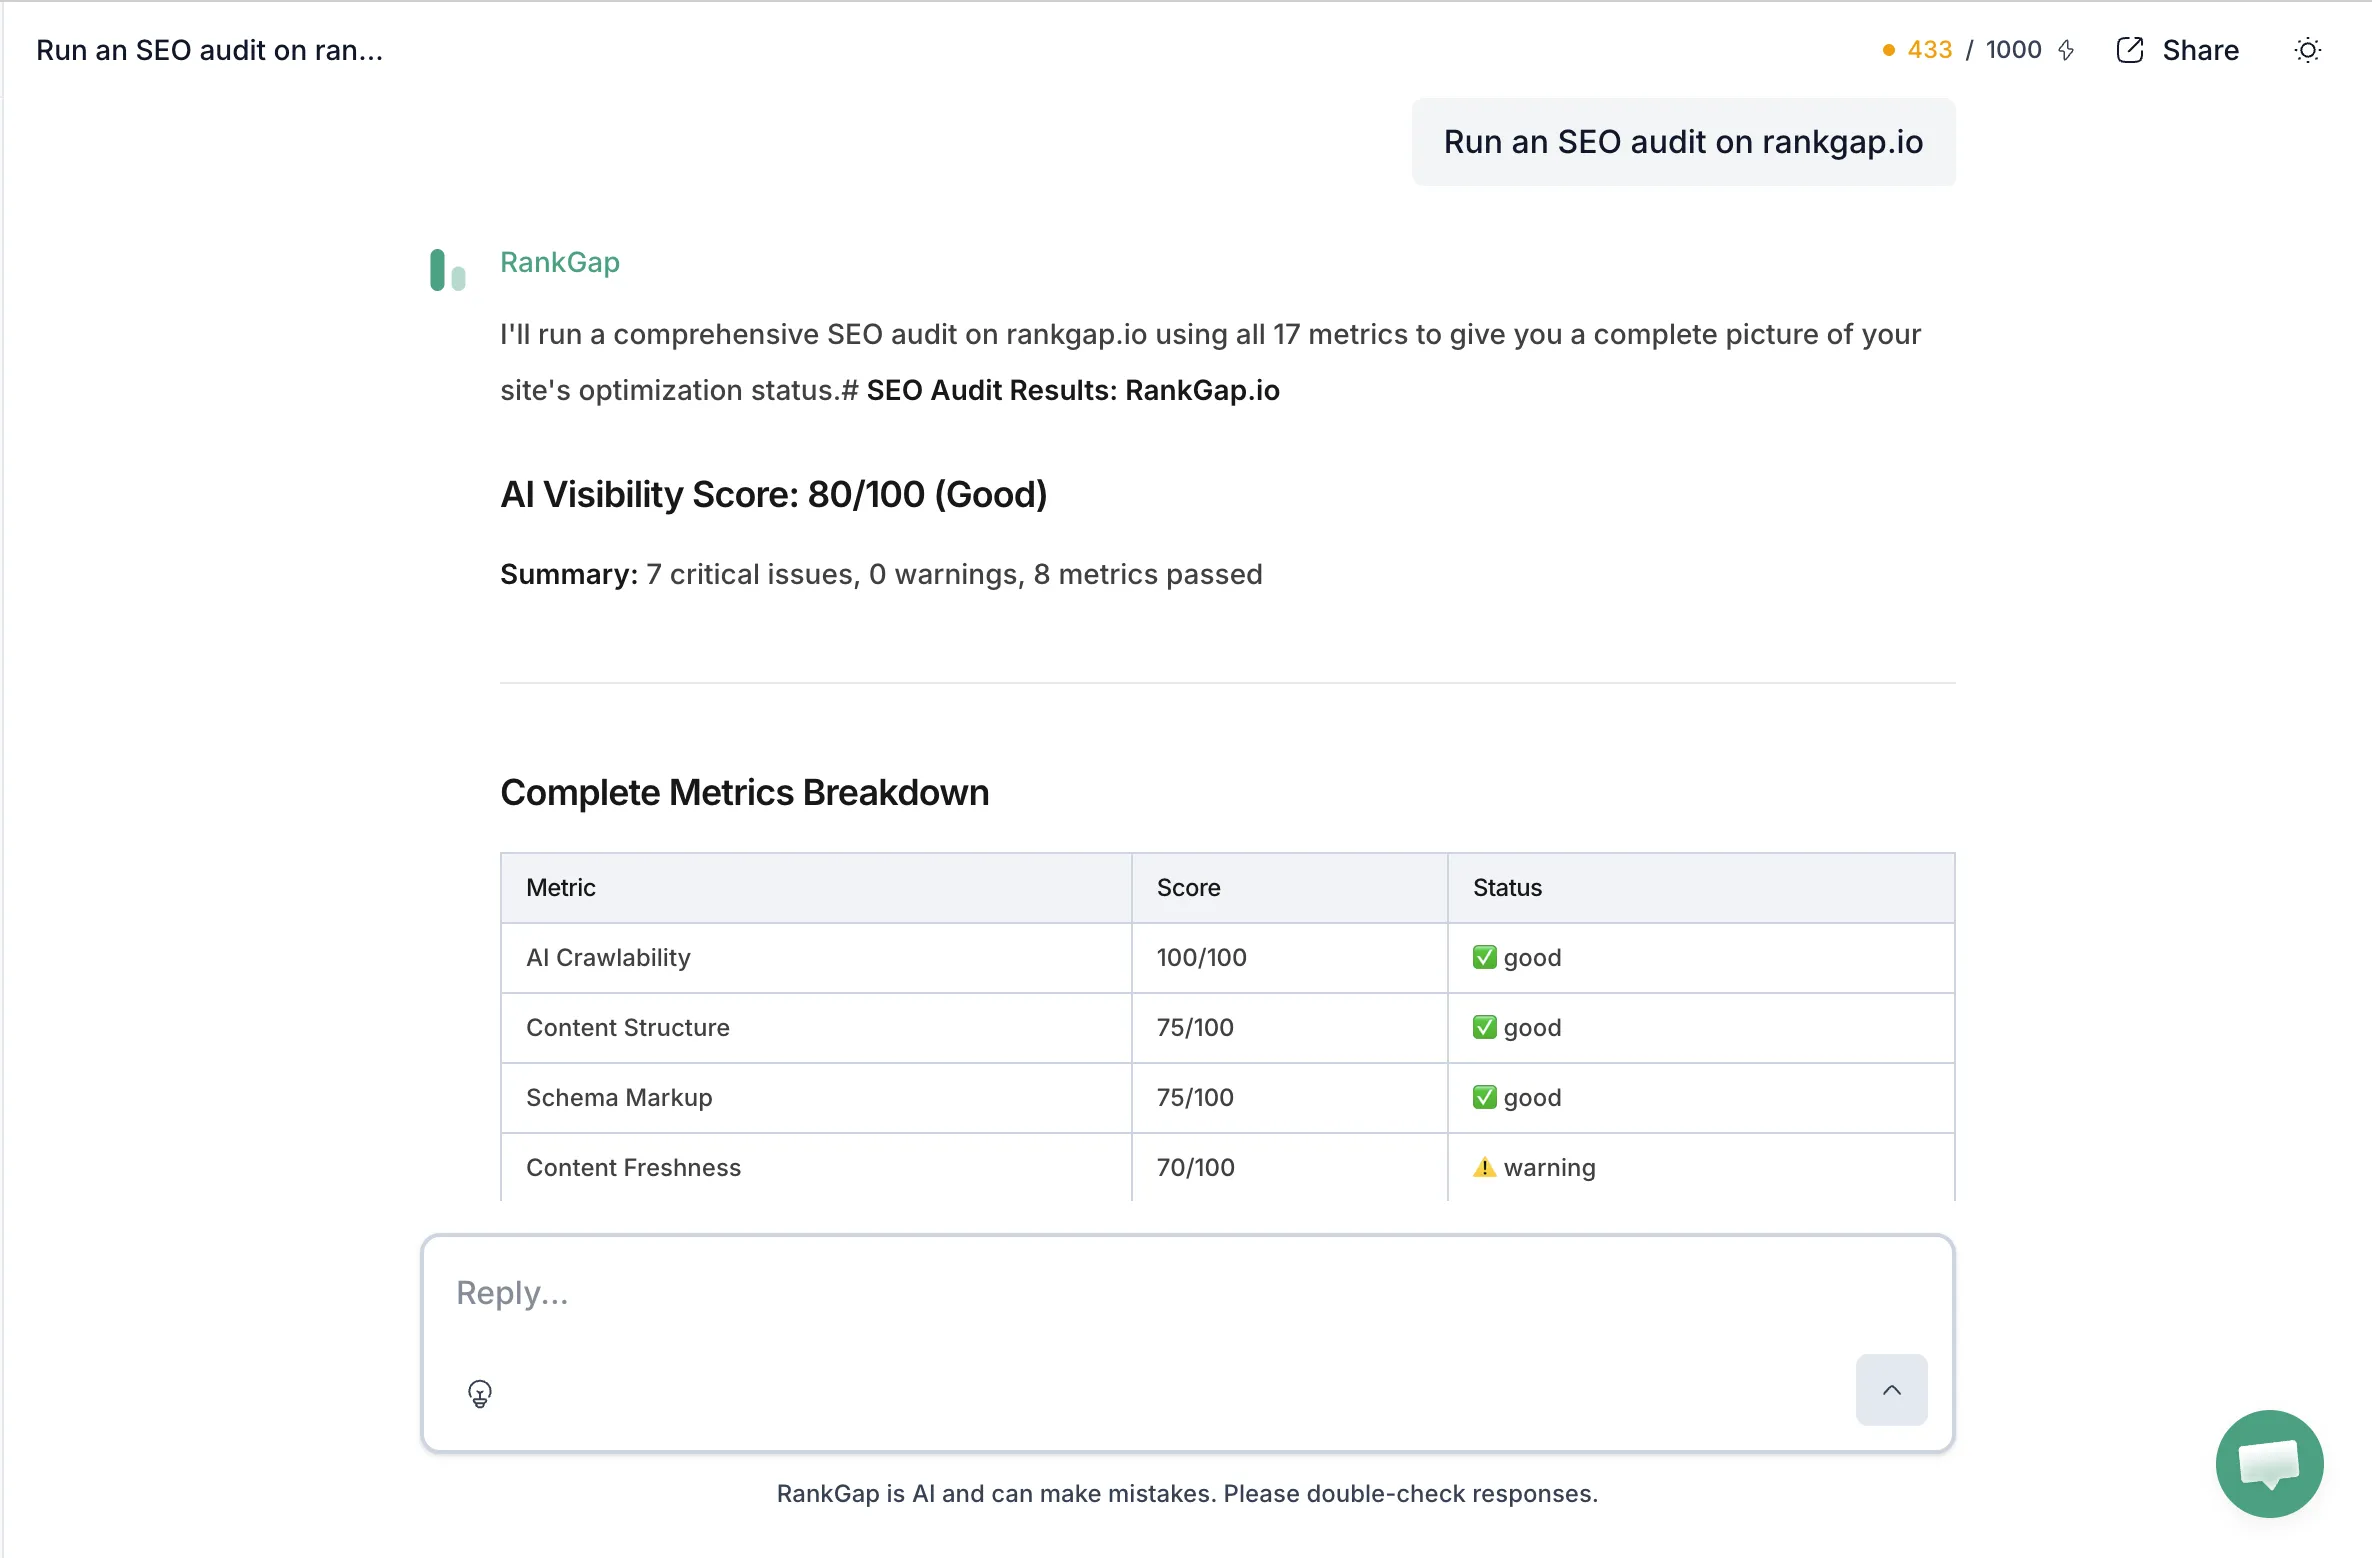Click the Score column header

pos(1188,887)
